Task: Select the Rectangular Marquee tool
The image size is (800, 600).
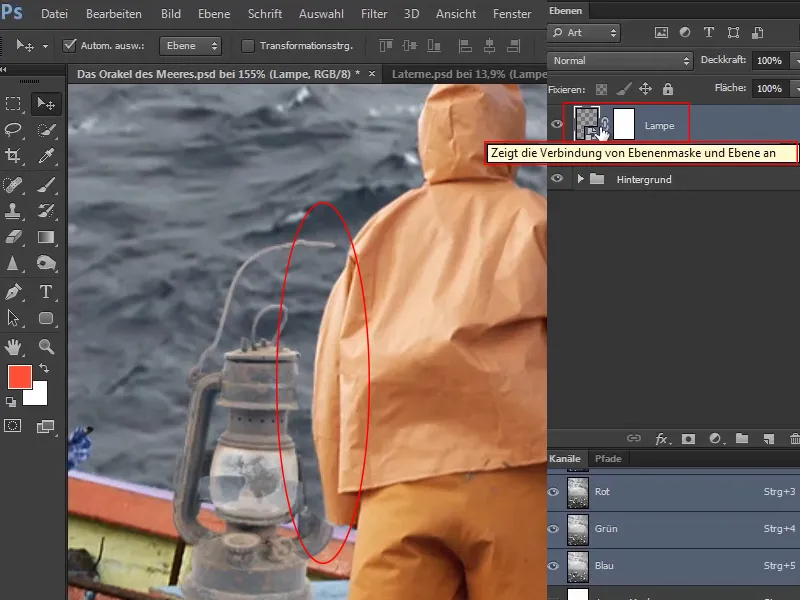Action: [x=13, y=104]
